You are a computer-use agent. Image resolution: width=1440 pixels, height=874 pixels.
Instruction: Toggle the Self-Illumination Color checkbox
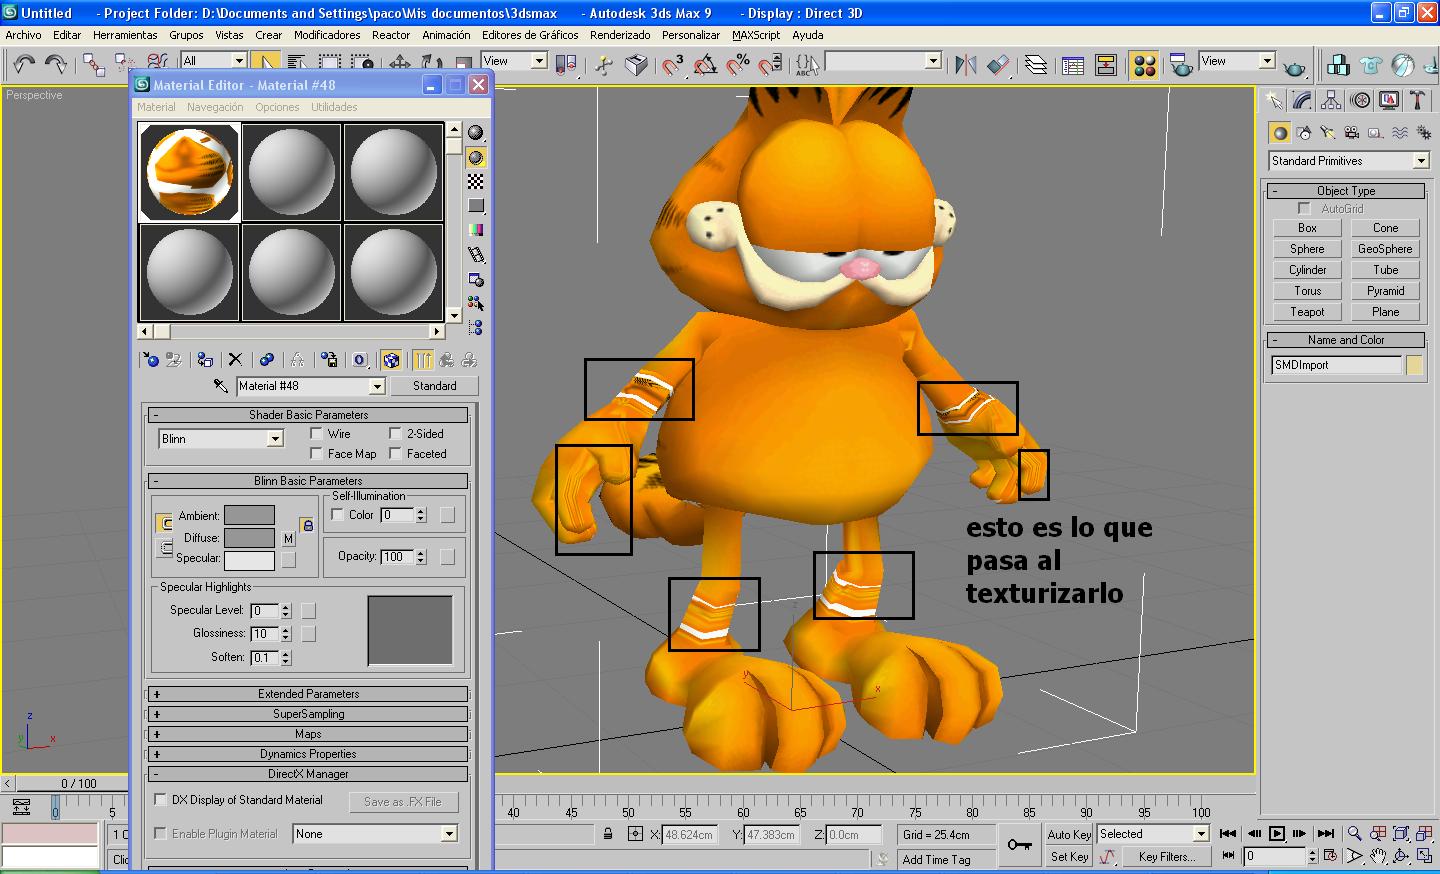click(337, 515)
